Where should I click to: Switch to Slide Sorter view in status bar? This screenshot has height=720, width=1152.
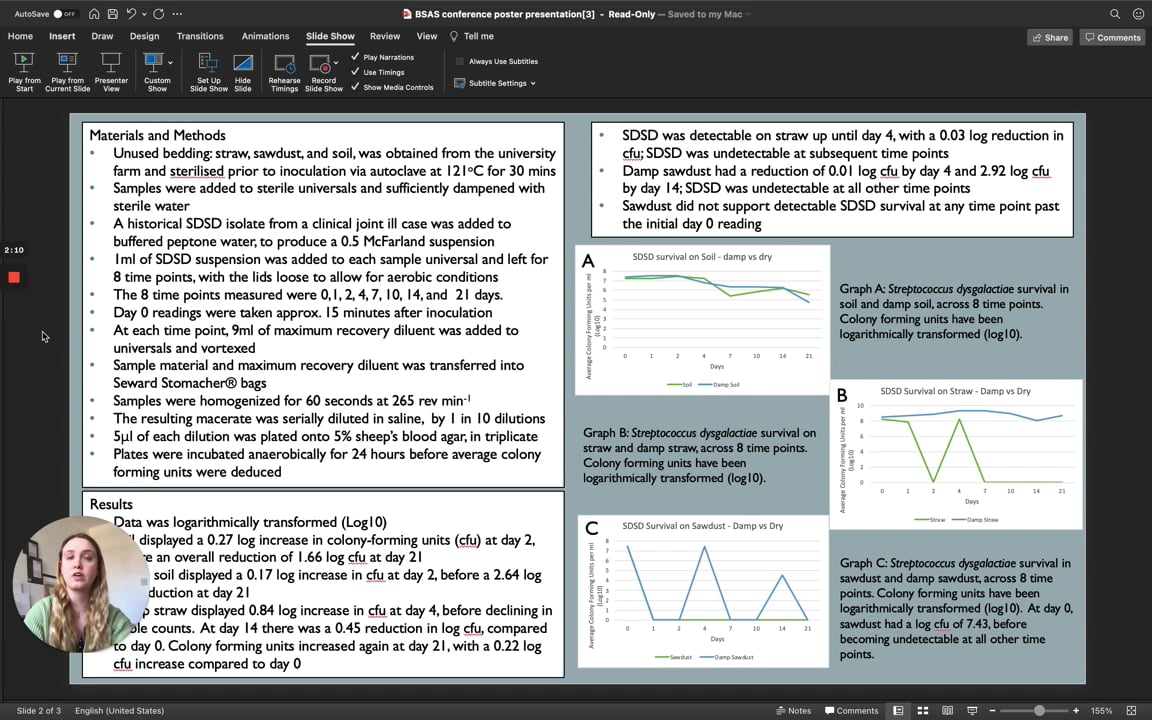[x=922, y=711]
